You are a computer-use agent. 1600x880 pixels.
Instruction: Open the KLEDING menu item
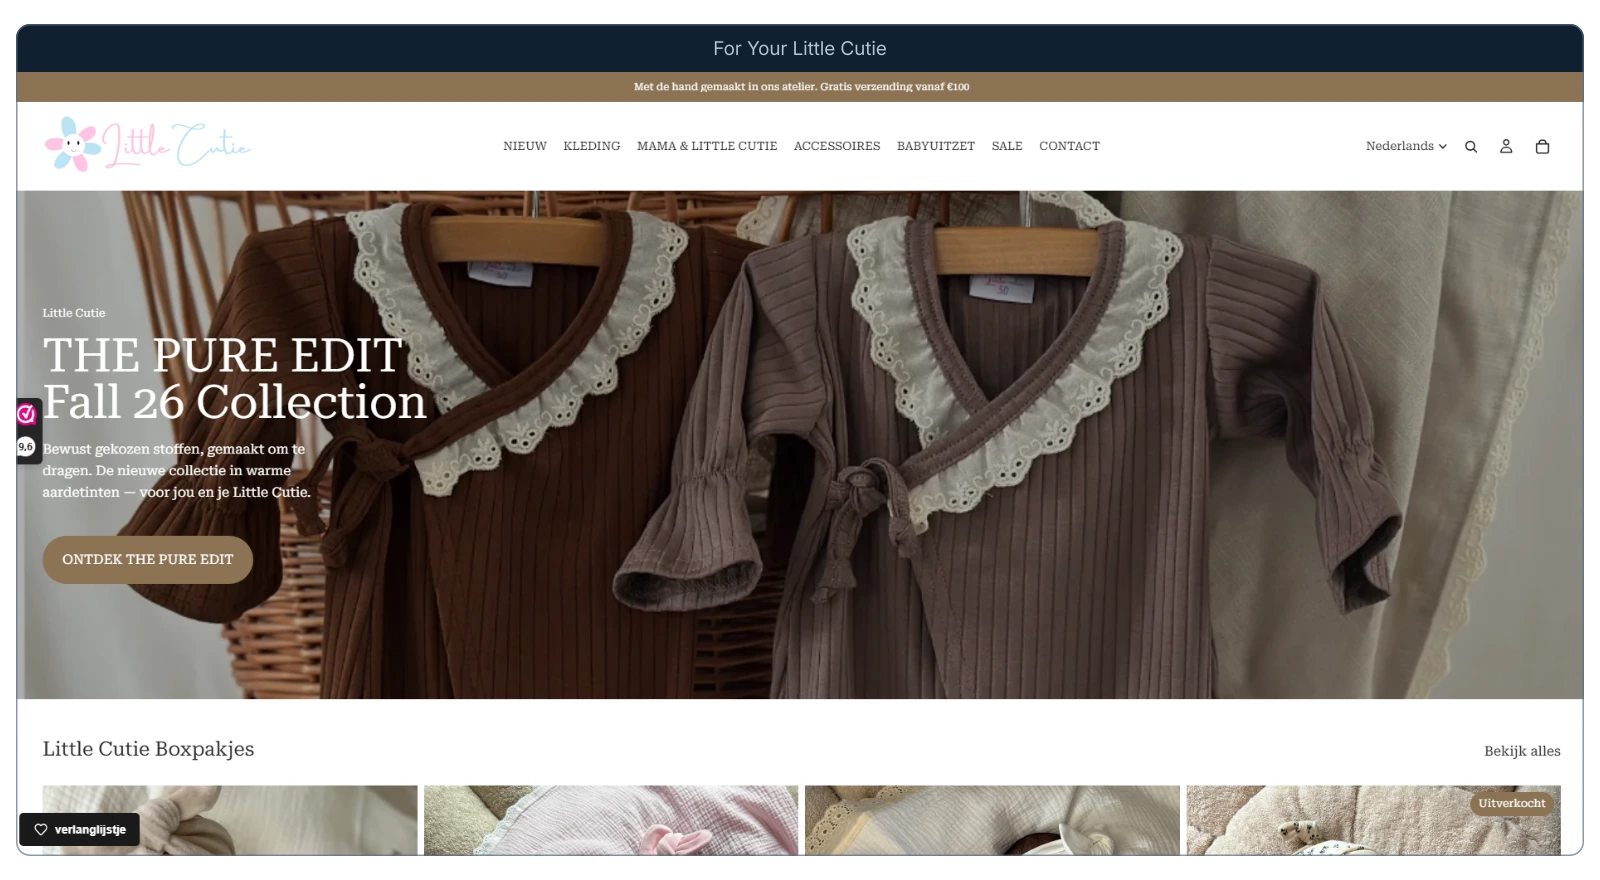click(x=592, y=146)
